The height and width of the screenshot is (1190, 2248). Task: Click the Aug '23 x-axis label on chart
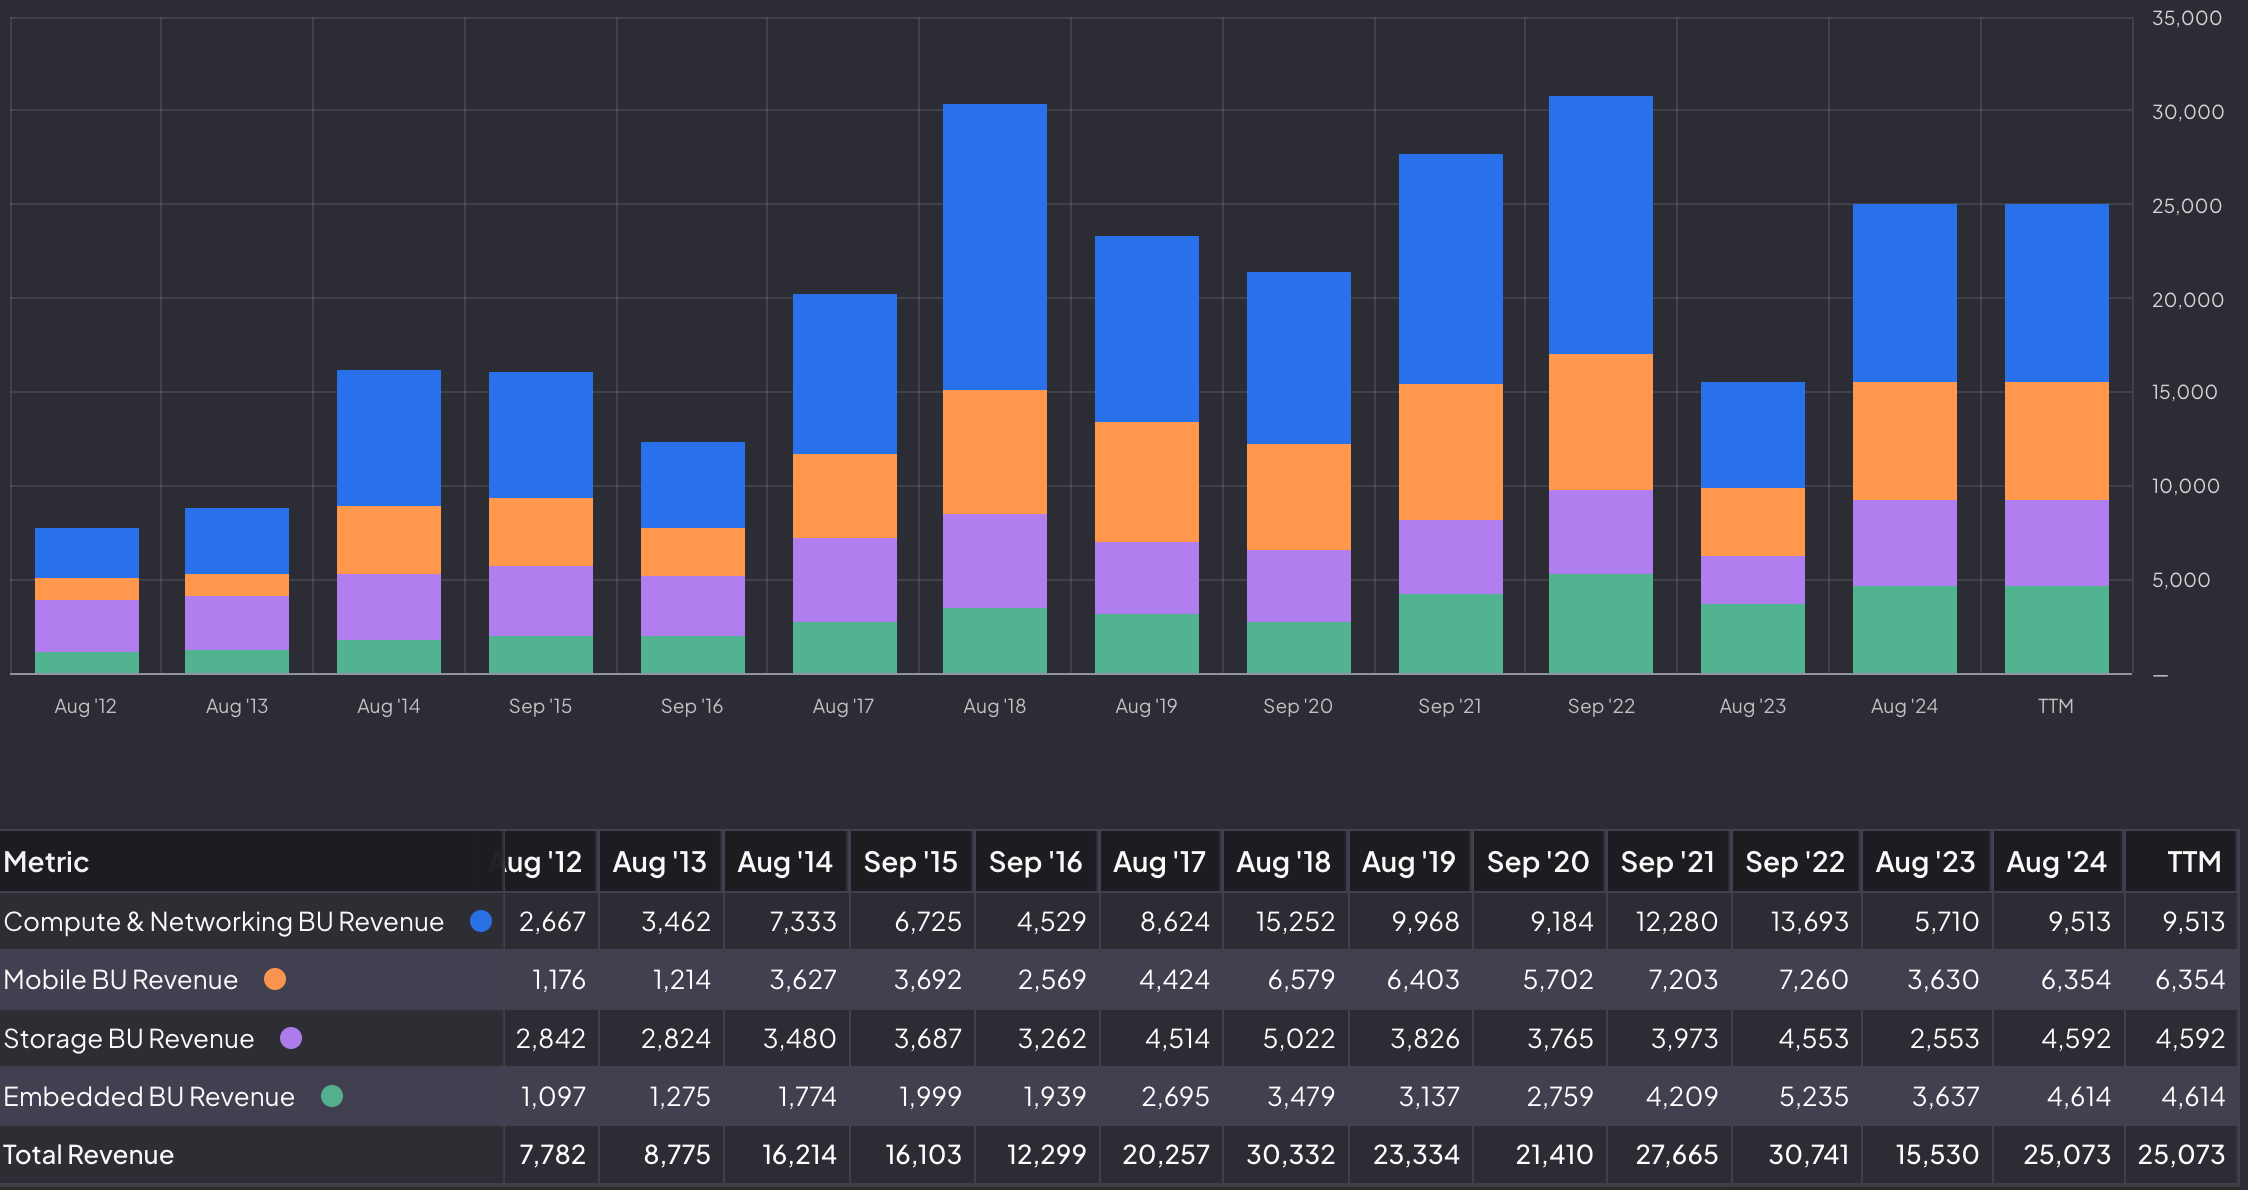click(1752, 706)
